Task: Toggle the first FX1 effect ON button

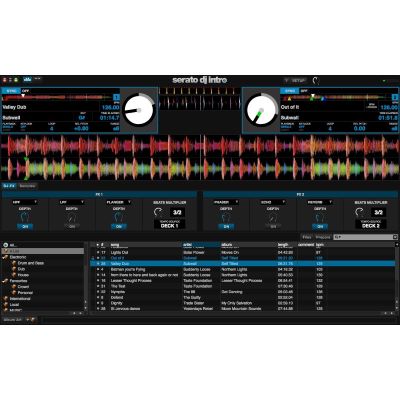Action: coord(25,227)
